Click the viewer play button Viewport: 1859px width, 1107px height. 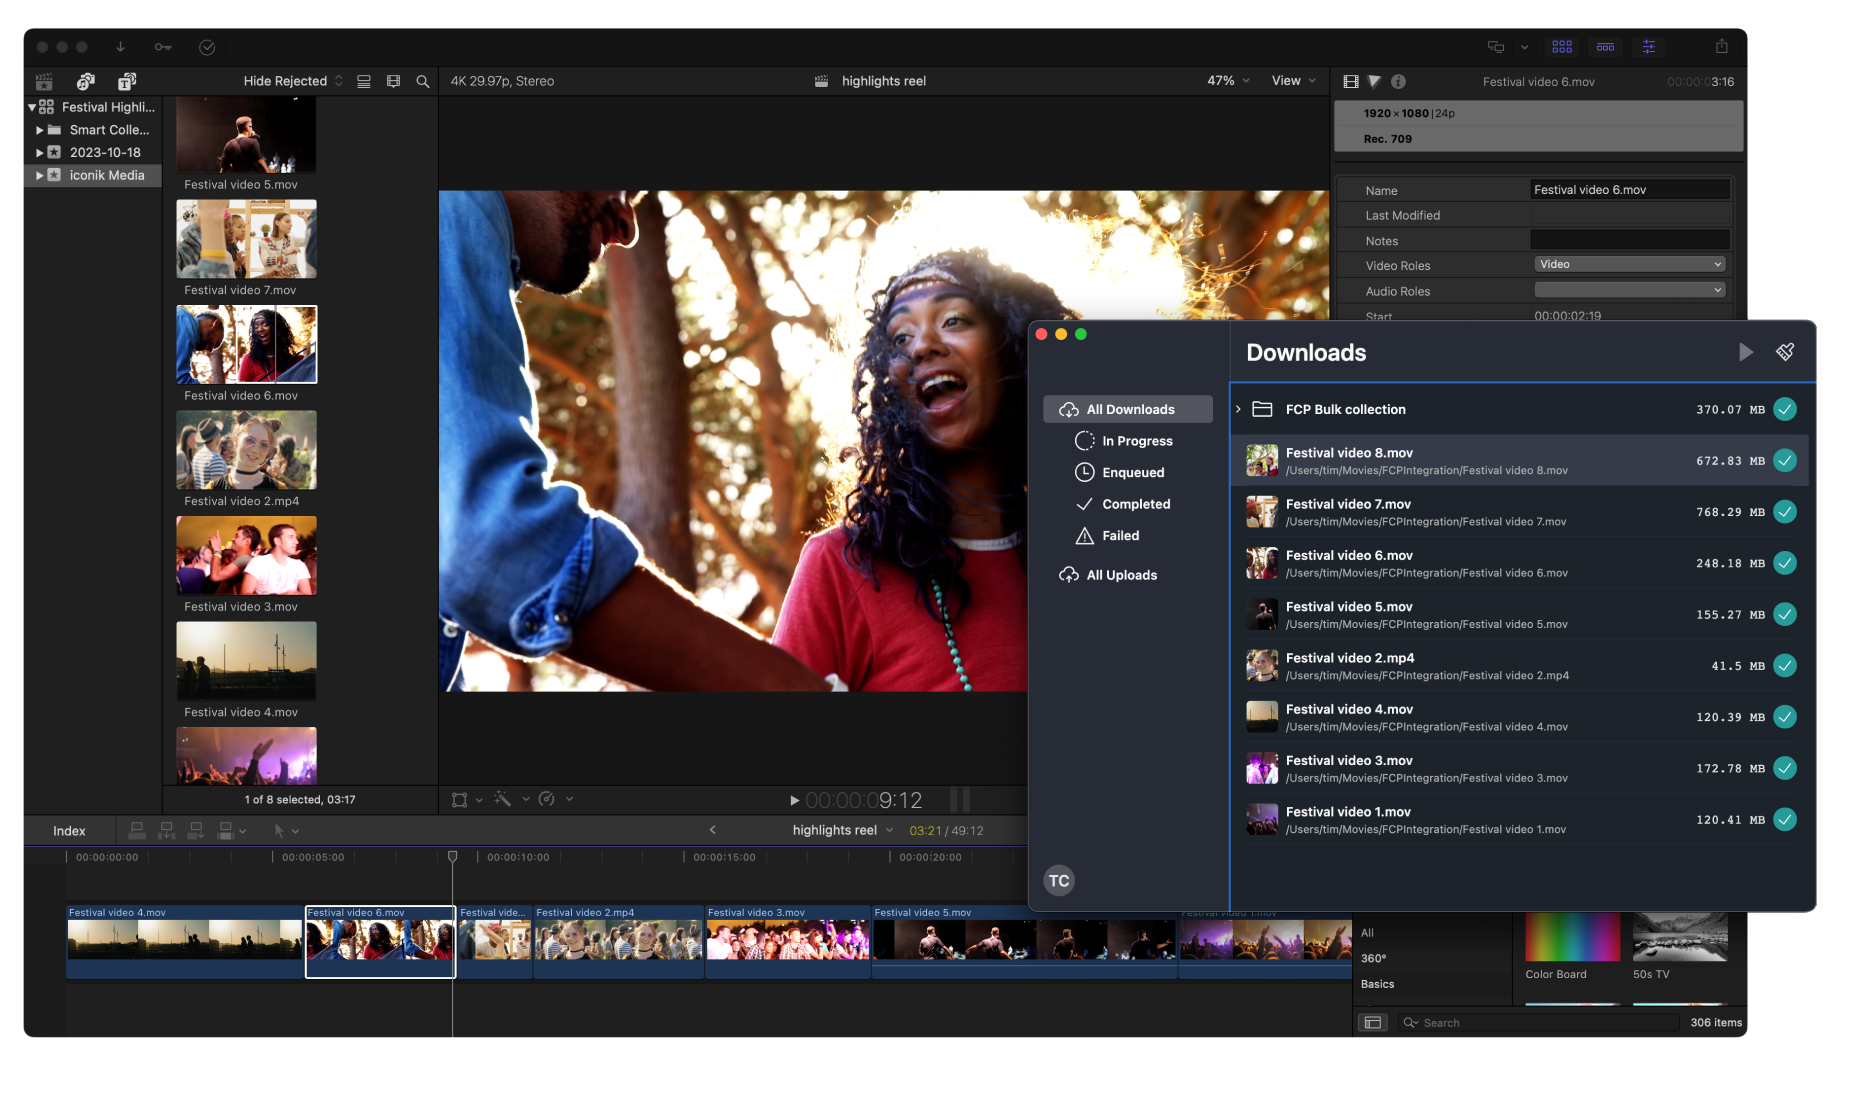tap(794, 800)
